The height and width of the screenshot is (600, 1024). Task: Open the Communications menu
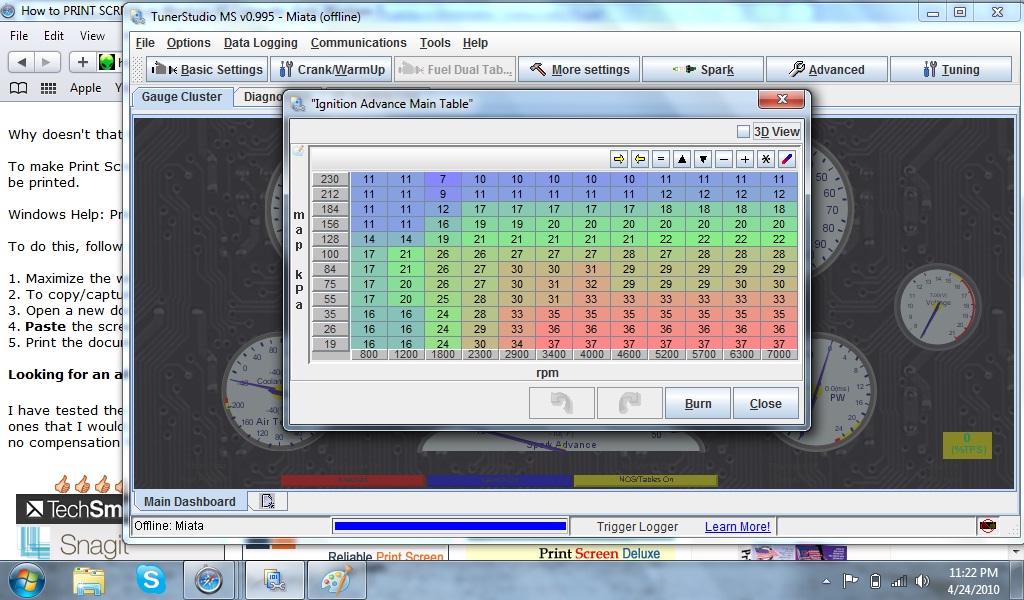358,43
